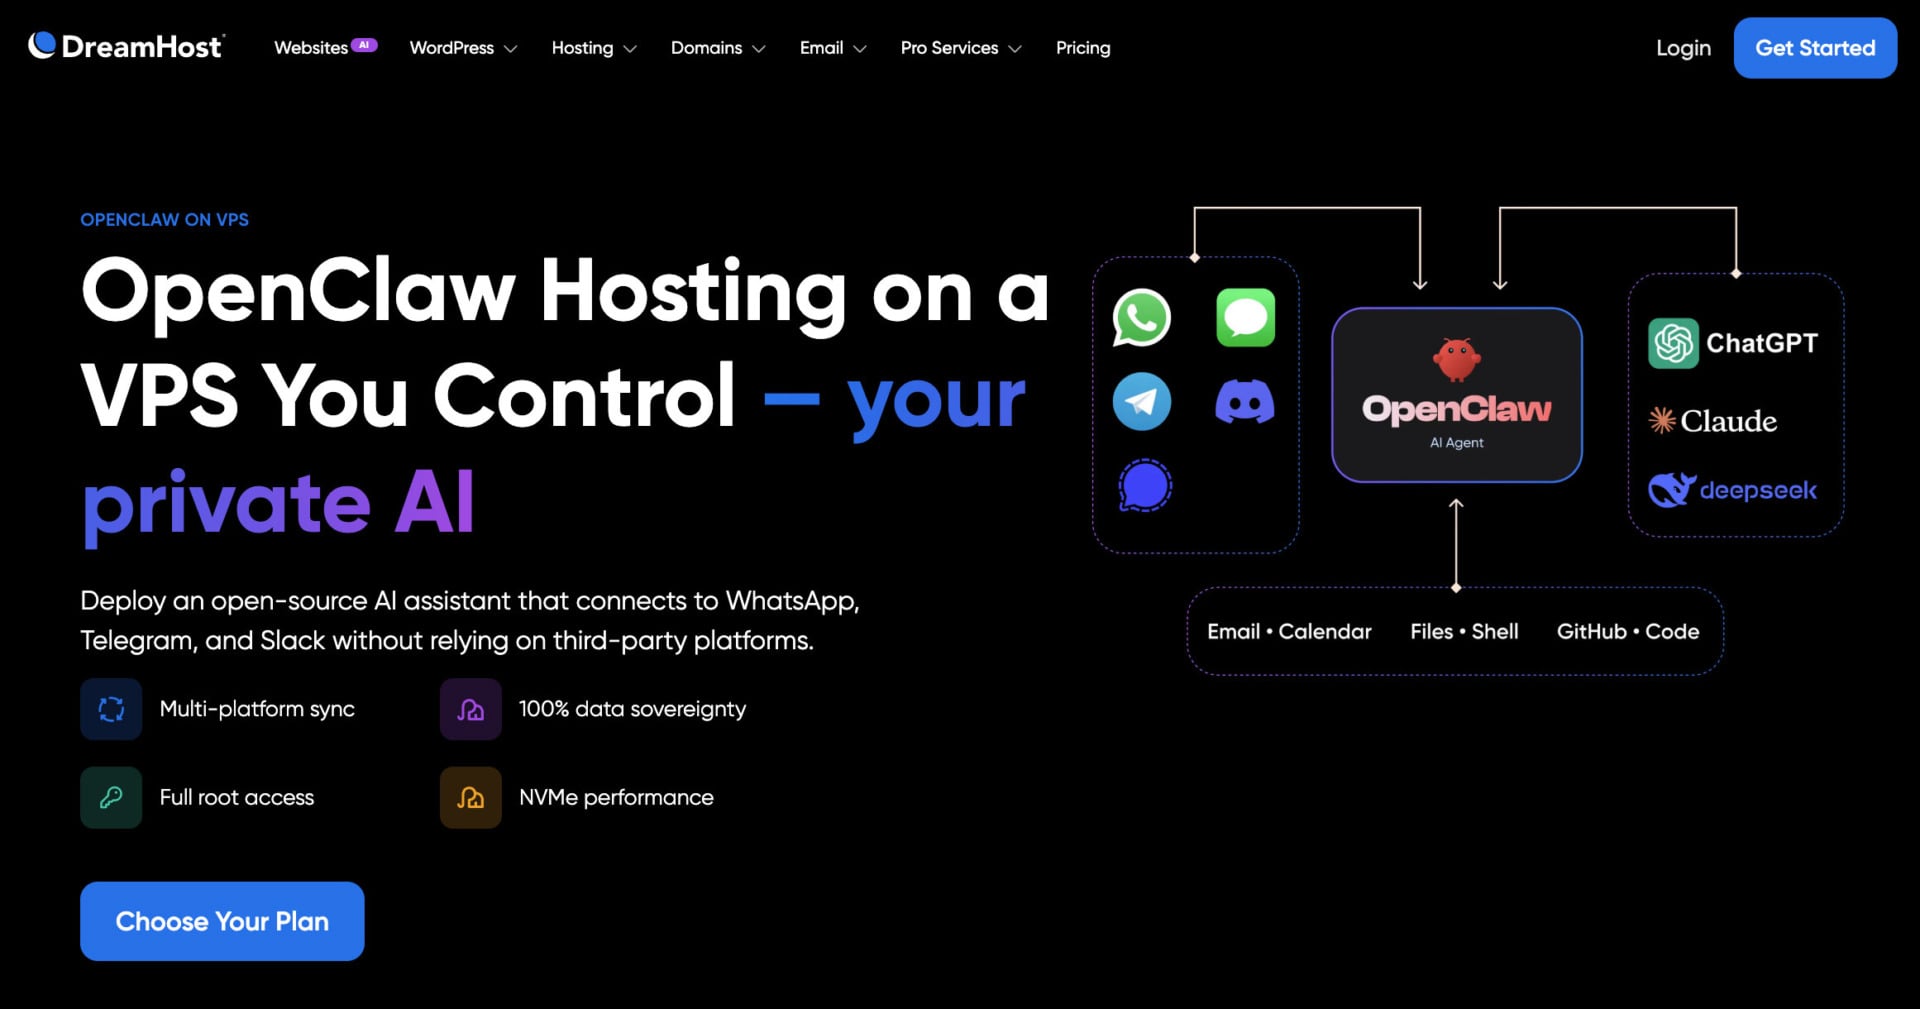Click the Get Started button
The image size is (1920, 1009).
(x=1815, y=48)
